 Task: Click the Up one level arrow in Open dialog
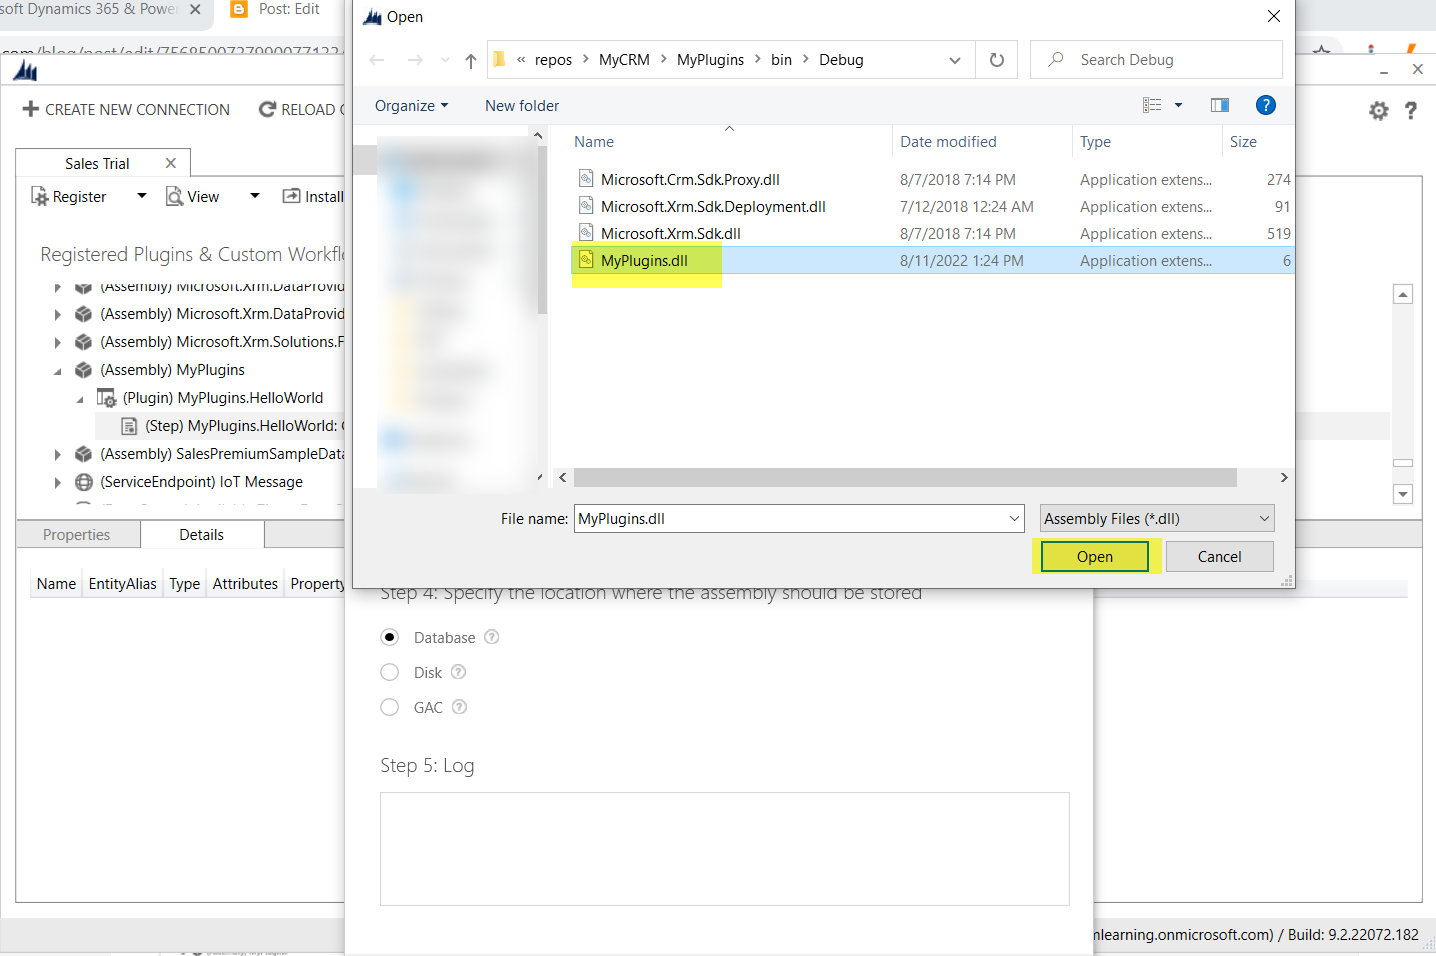click(471, 61)
